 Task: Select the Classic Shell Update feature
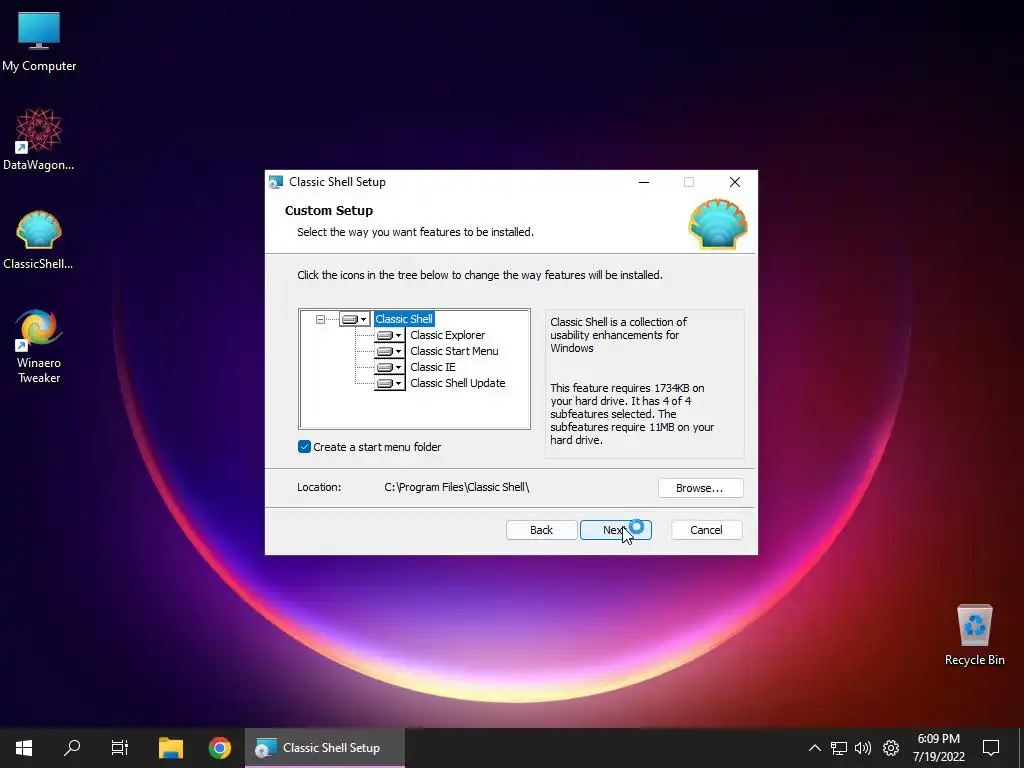457,383
